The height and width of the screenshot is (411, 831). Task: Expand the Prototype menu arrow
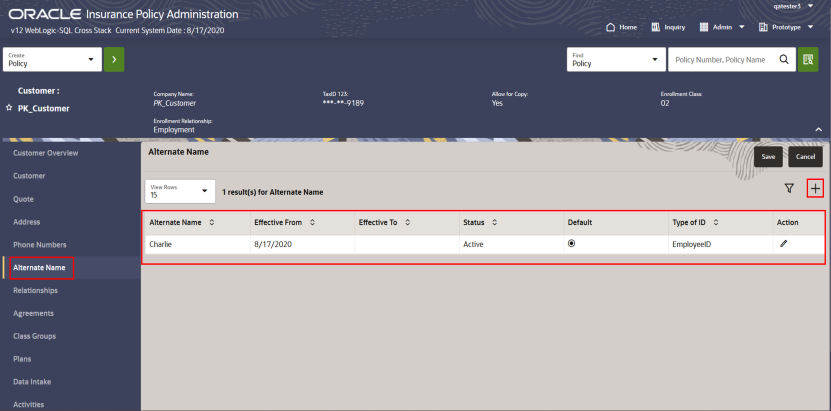coord(810,27)
